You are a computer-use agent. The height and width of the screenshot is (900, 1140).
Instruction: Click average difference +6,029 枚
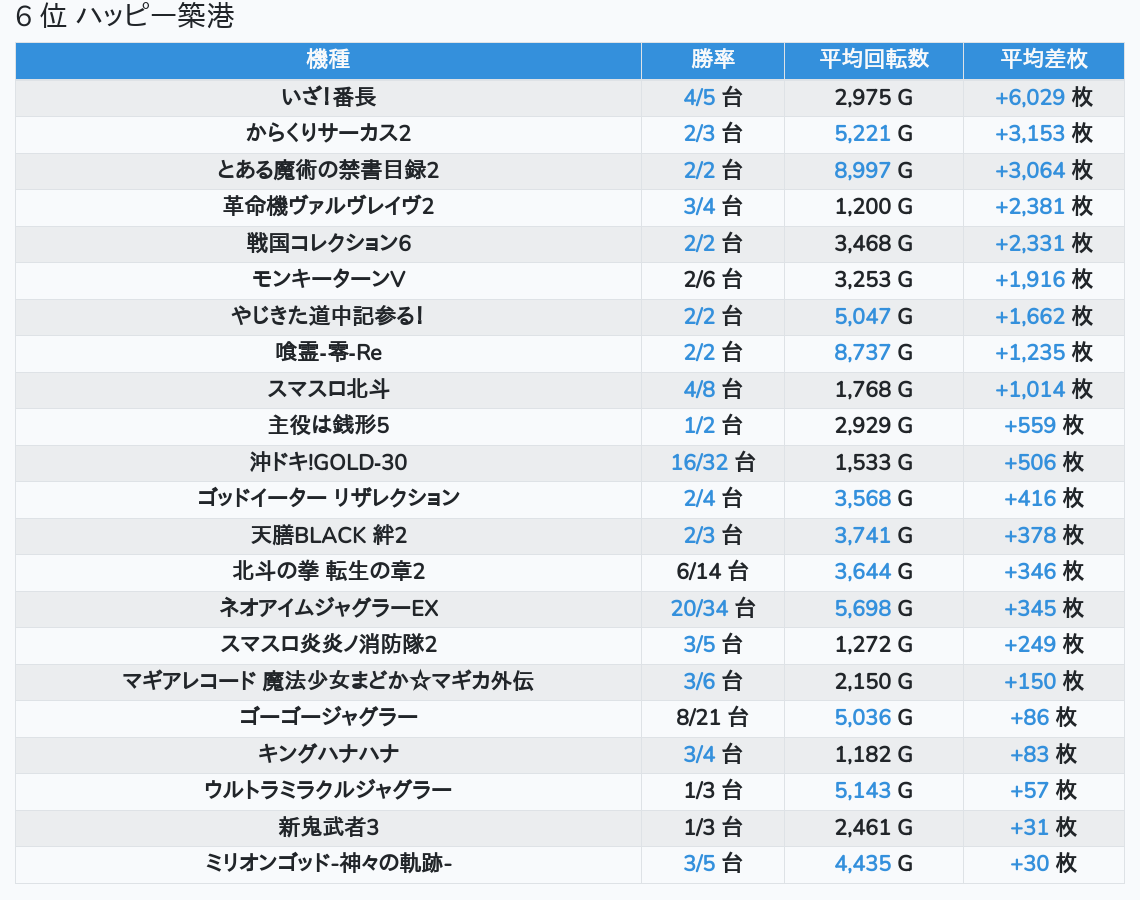[1043, 97]
